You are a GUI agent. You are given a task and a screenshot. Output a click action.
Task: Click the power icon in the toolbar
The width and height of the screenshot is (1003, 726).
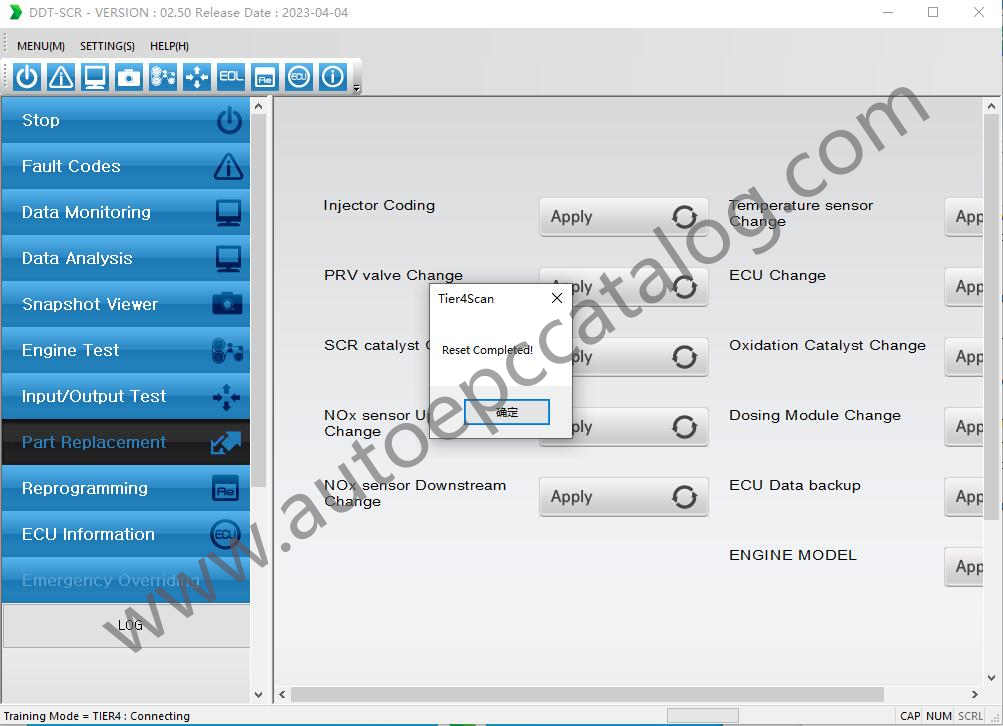[27, 77]
